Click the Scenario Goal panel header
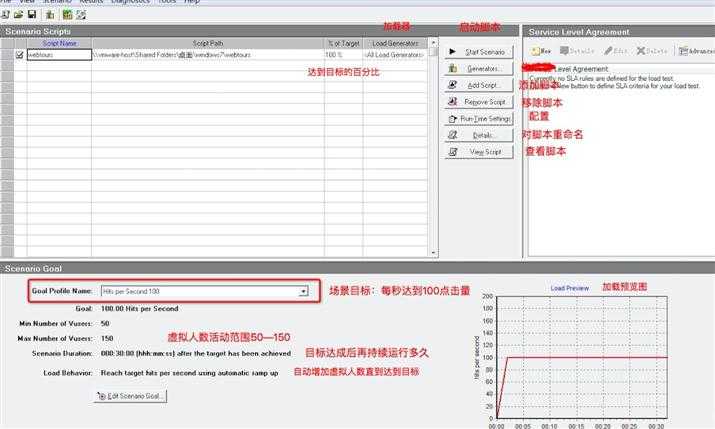 click(x=358, y=269)
